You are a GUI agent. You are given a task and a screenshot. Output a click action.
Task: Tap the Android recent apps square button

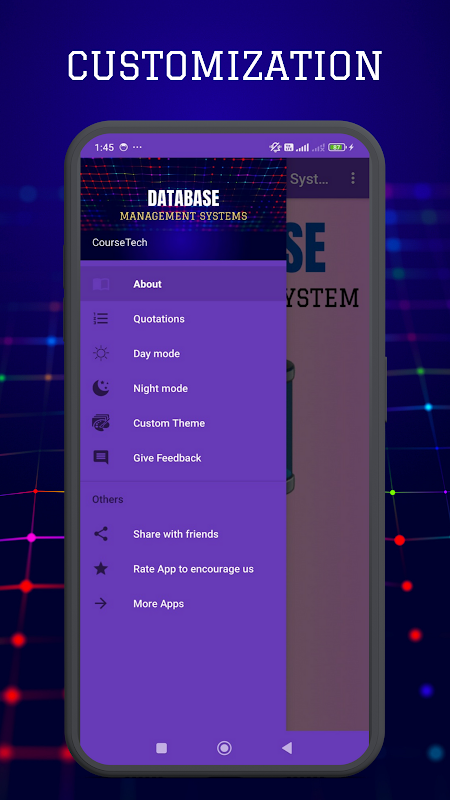pos(161,748)
